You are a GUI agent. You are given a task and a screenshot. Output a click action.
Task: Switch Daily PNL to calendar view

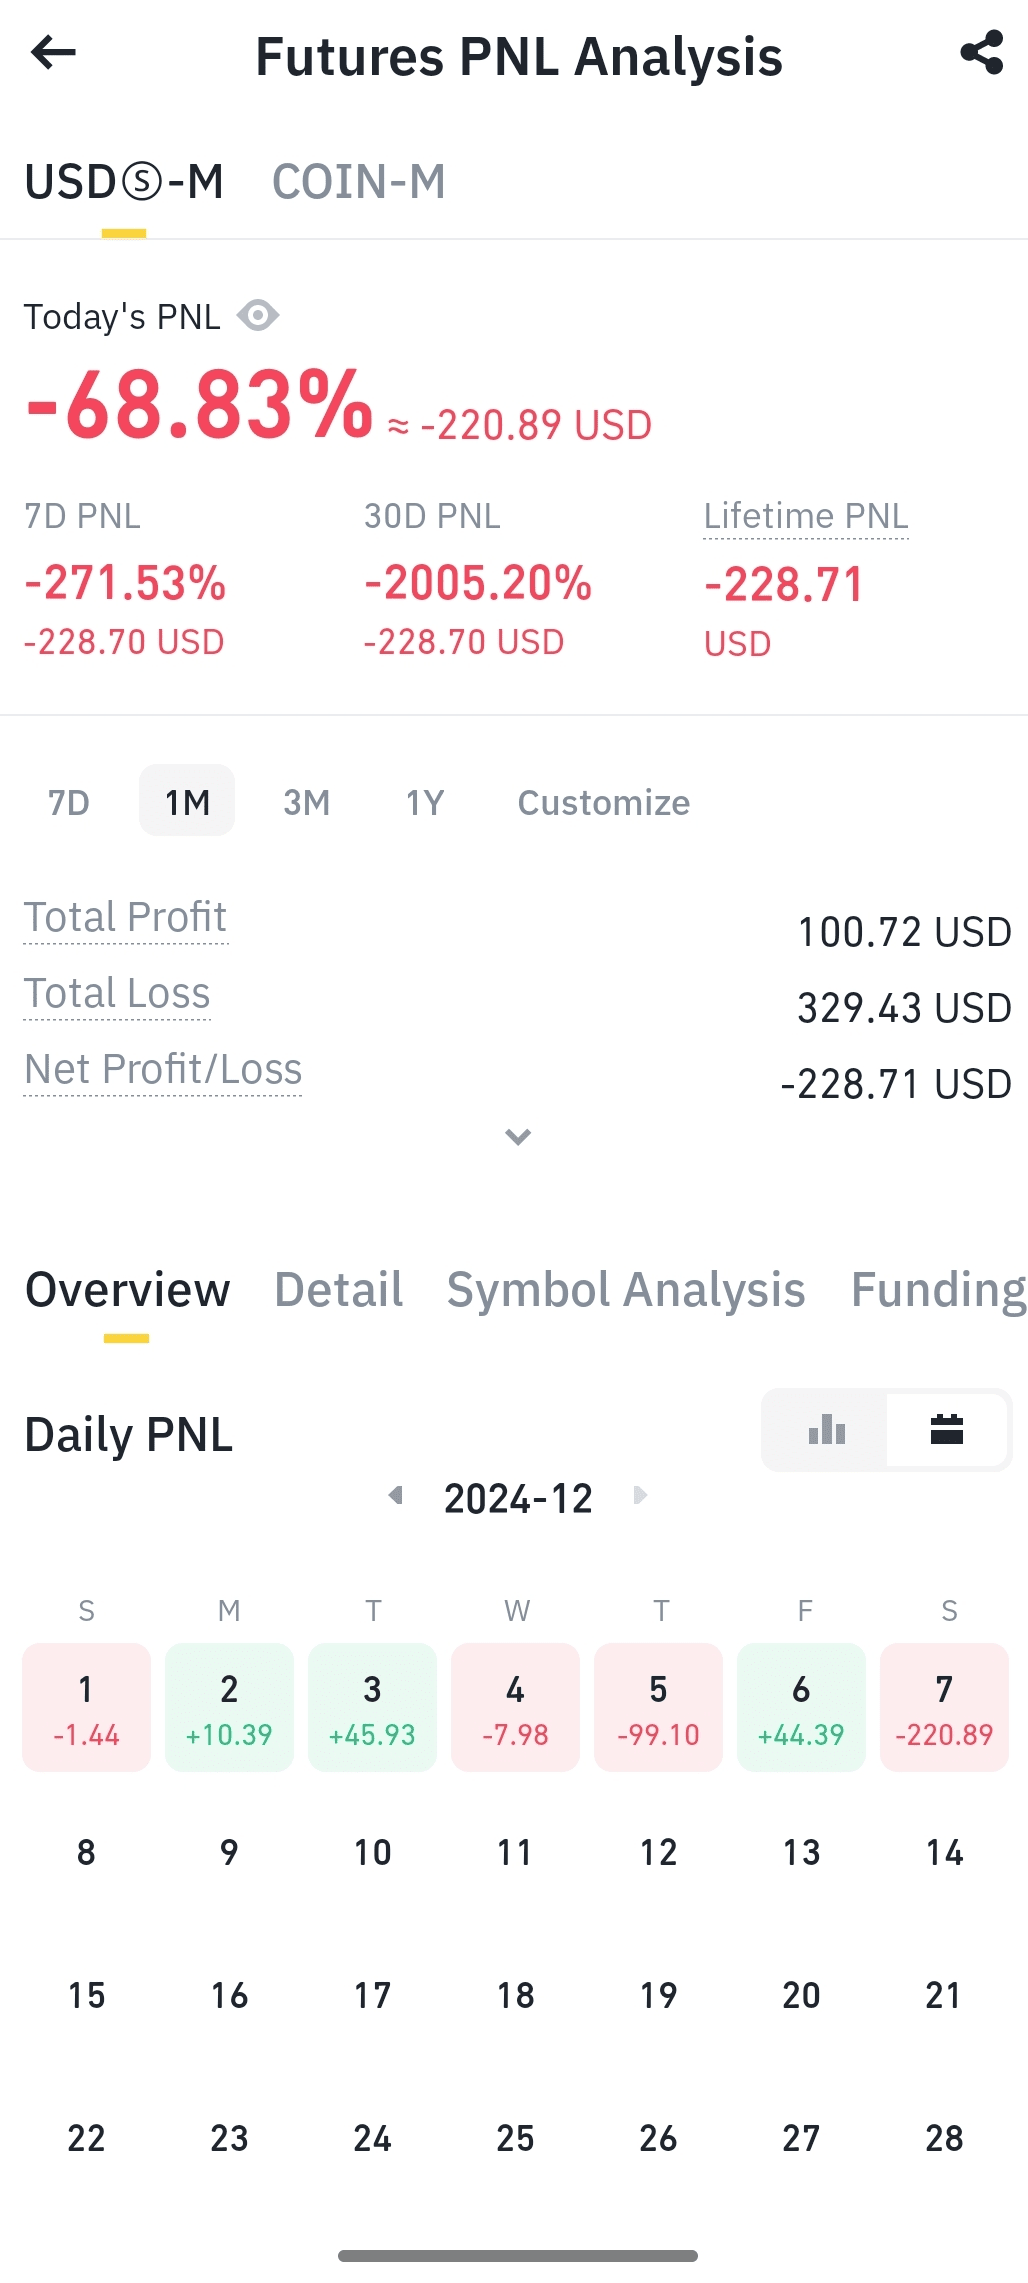click(x=947, y=1430)
